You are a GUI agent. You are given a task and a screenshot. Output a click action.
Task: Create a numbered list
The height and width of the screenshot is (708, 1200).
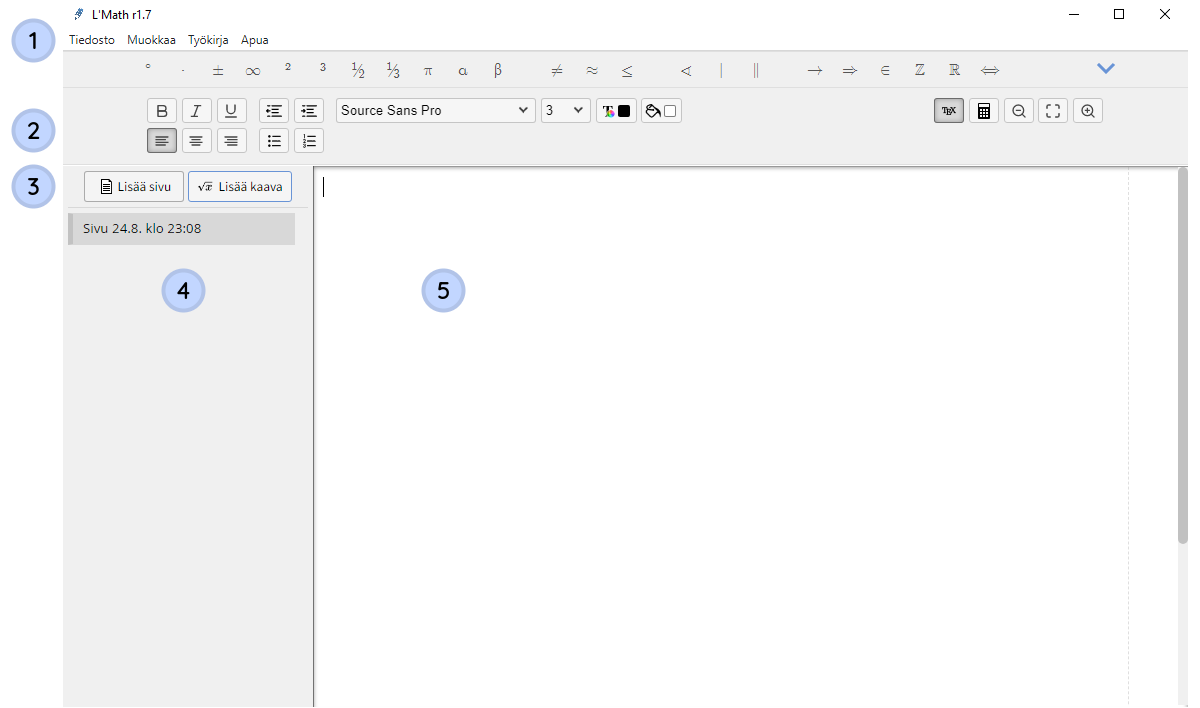[x=309, y=140]
